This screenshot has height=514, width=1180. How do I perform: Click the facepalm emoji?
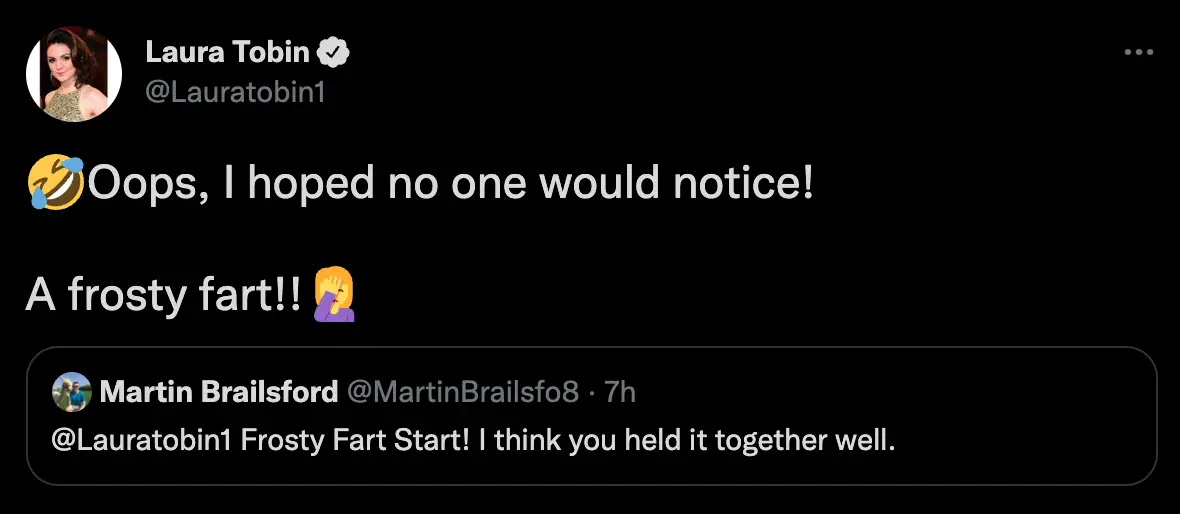tap(334, 295)
